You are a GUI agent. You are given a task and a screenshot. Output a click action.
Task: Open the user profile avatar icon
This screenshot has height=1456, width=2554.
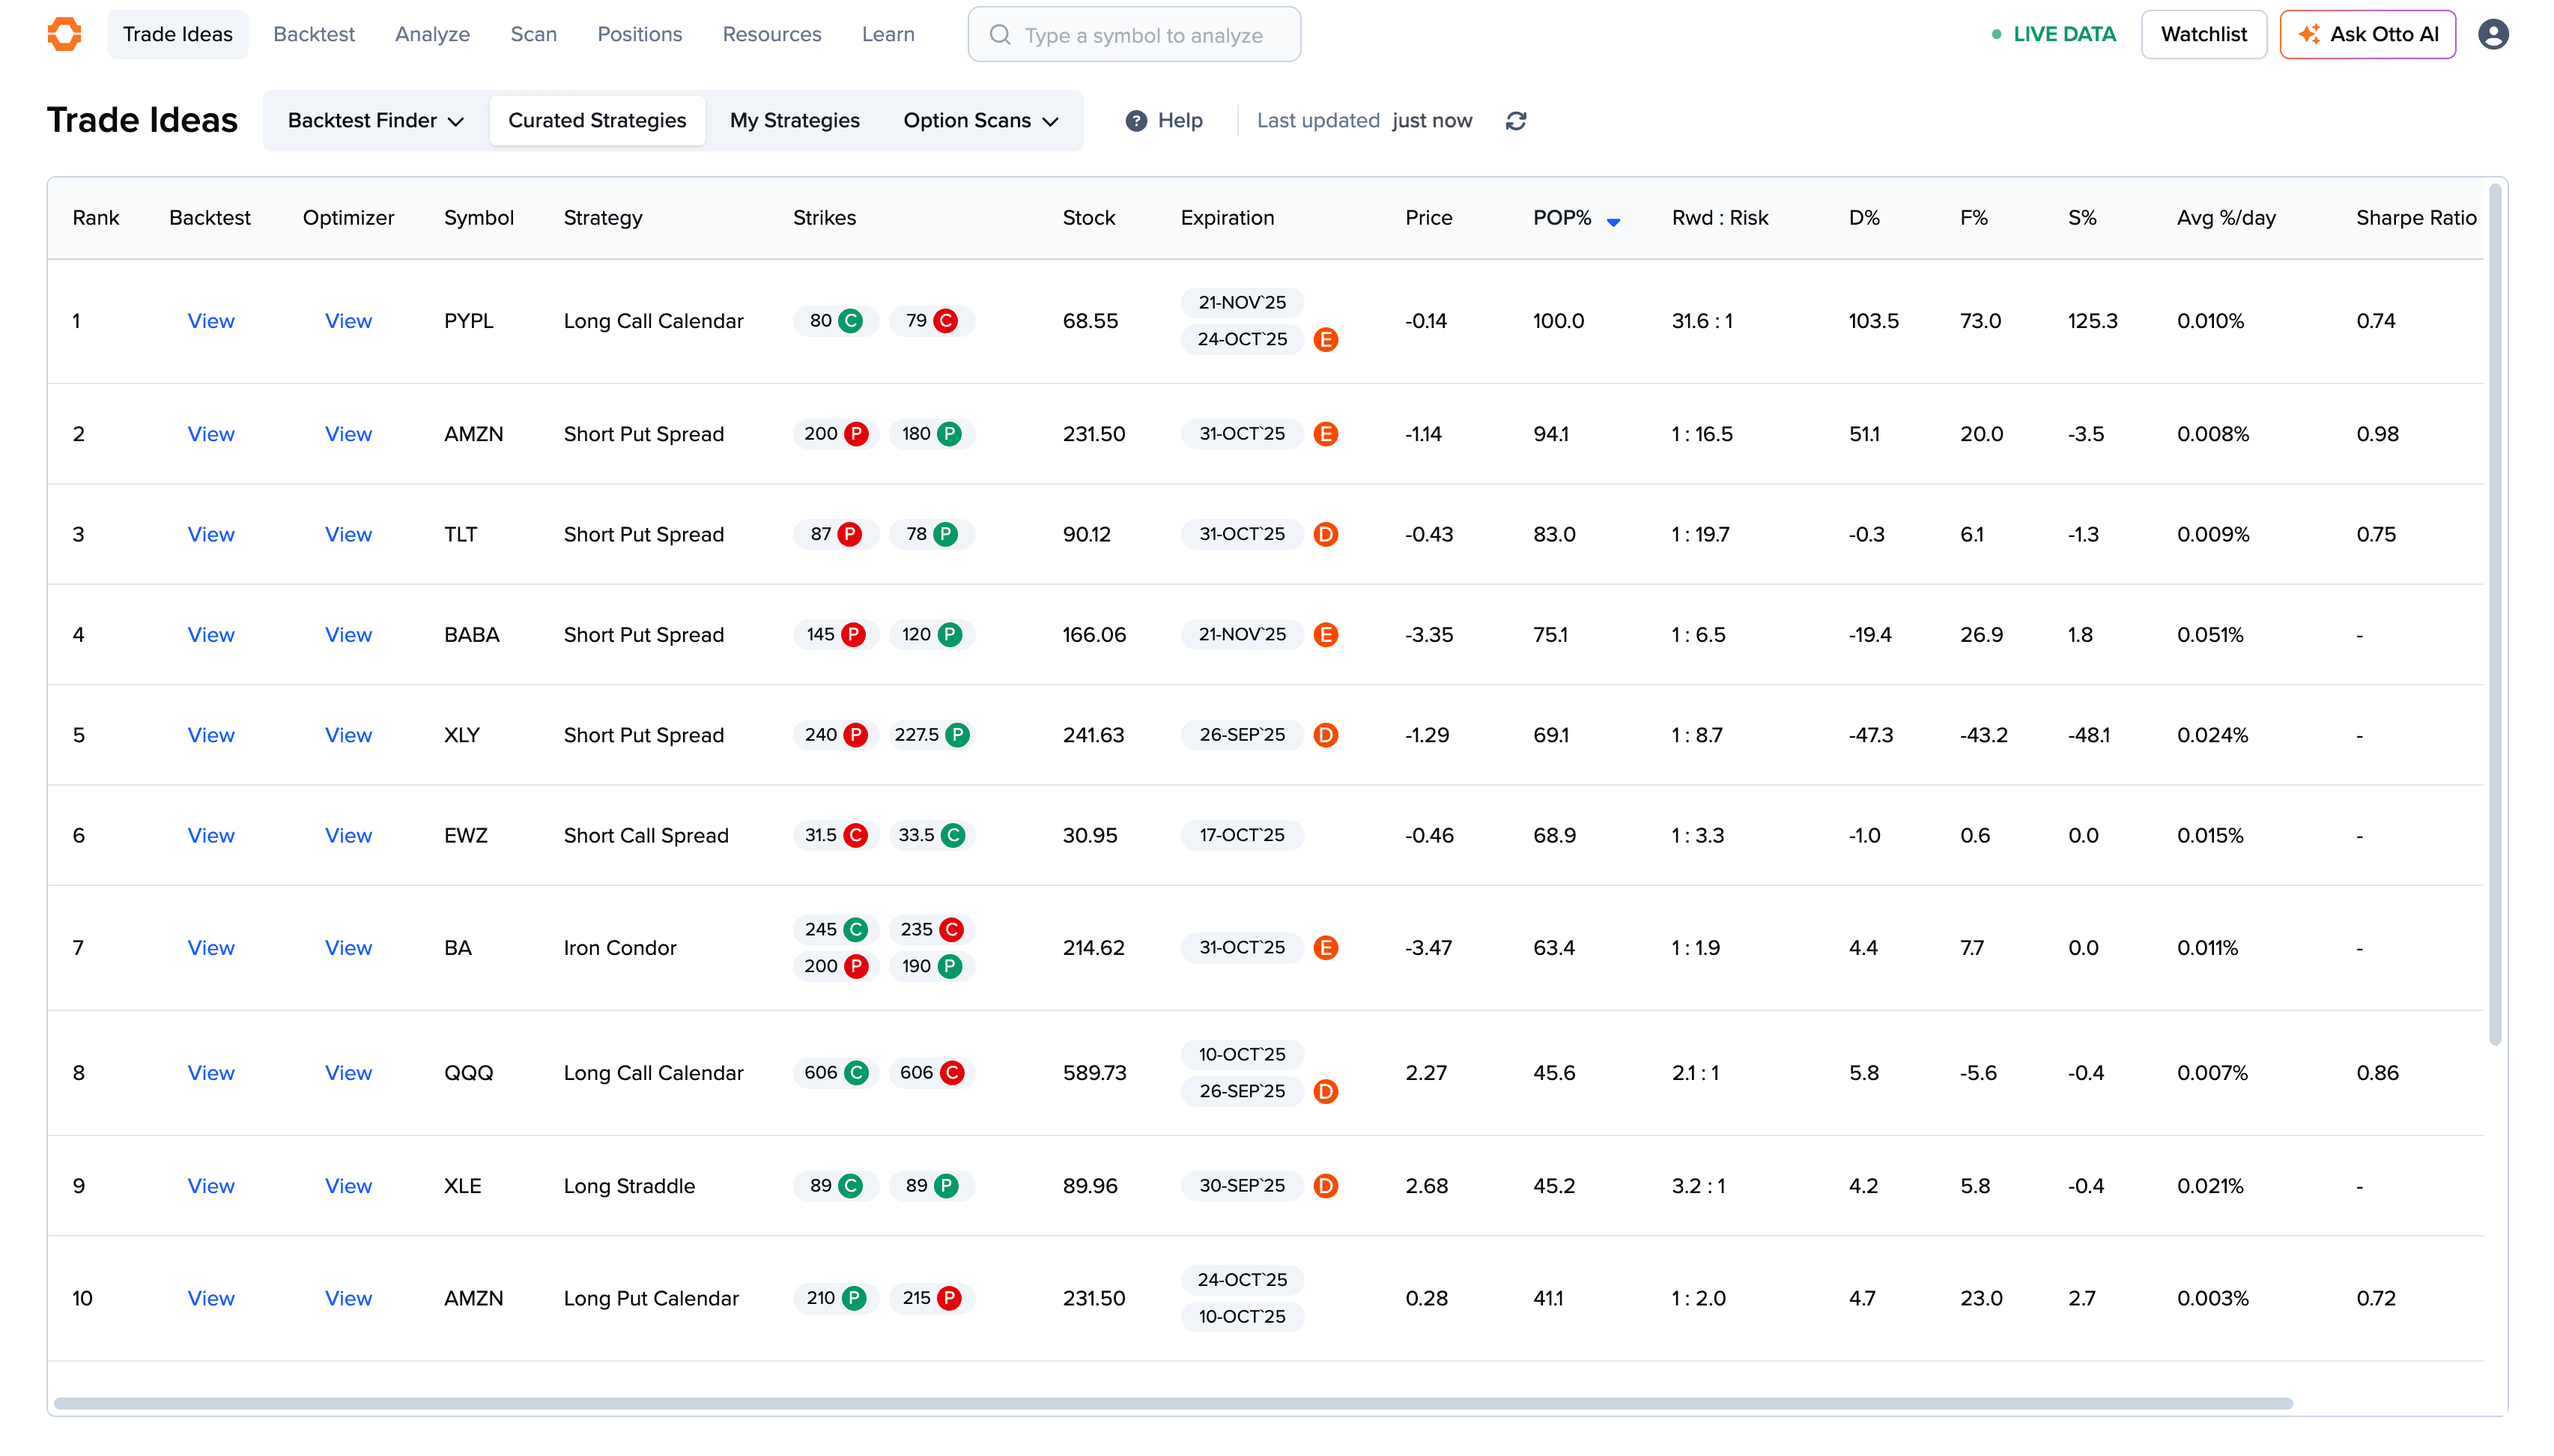point(2492,34)
